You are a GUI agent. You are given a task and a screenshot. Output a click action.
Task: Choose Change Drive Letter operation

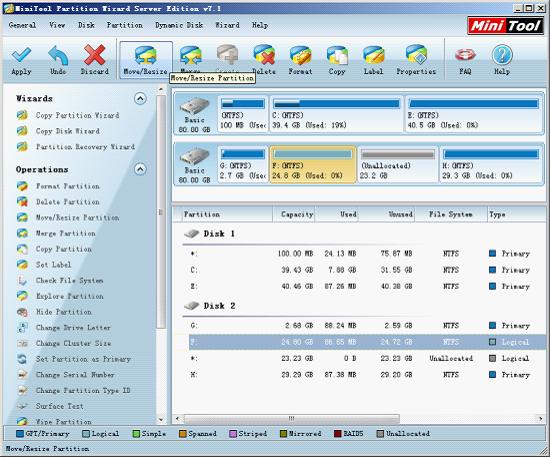pyautogui.click(x=73, y=328)
